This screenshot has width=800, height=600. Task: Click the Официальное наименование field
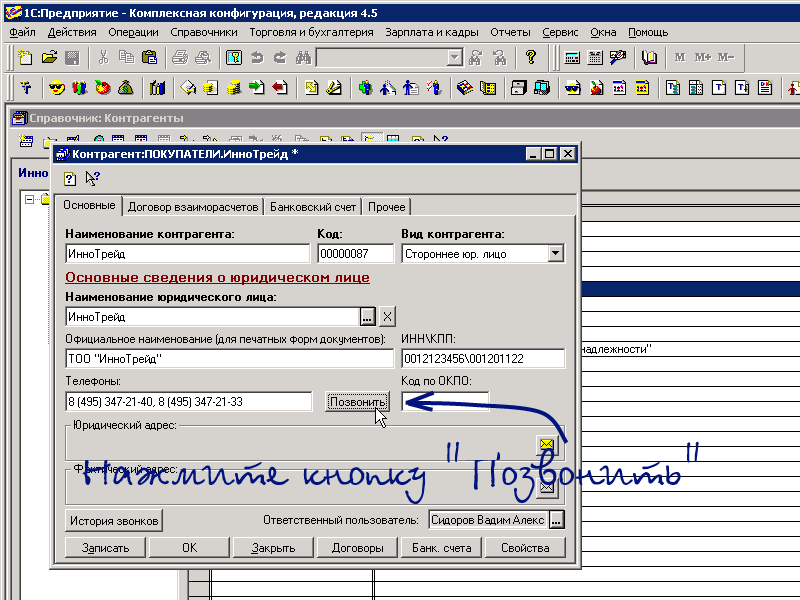click(230, 359)
